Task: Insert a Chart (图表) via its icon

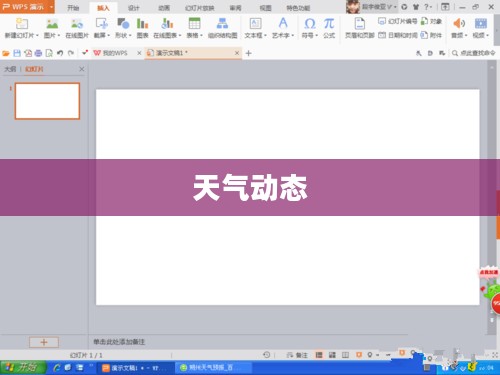Action: (x=142, y=23)
